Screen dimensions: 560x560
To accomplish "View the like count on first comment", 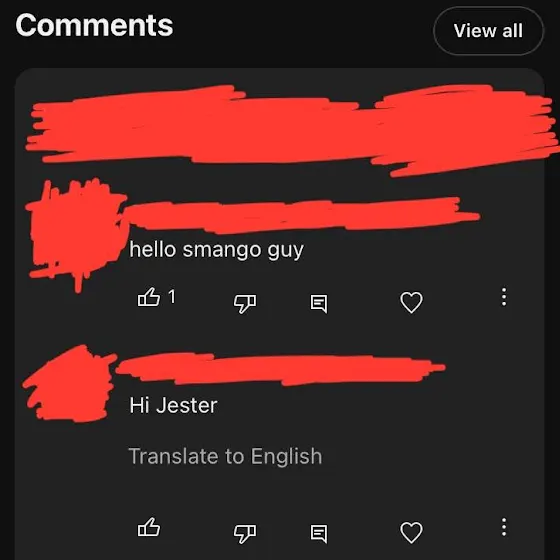I will 172,296.
